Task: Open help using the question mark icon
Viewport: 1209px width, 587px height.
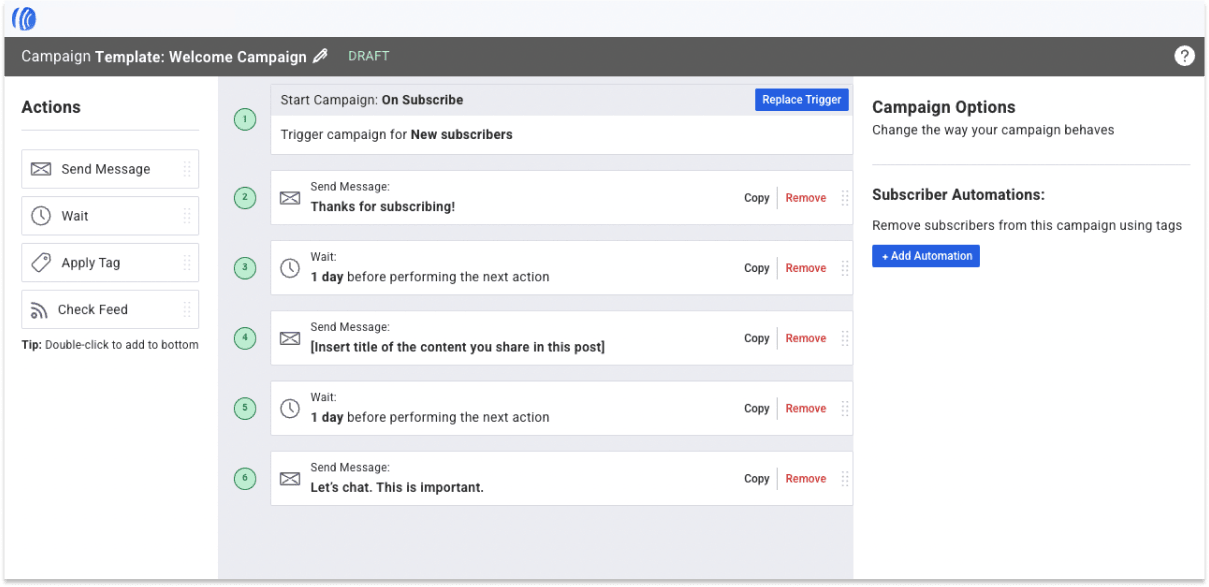Action: coord(1184,56)
